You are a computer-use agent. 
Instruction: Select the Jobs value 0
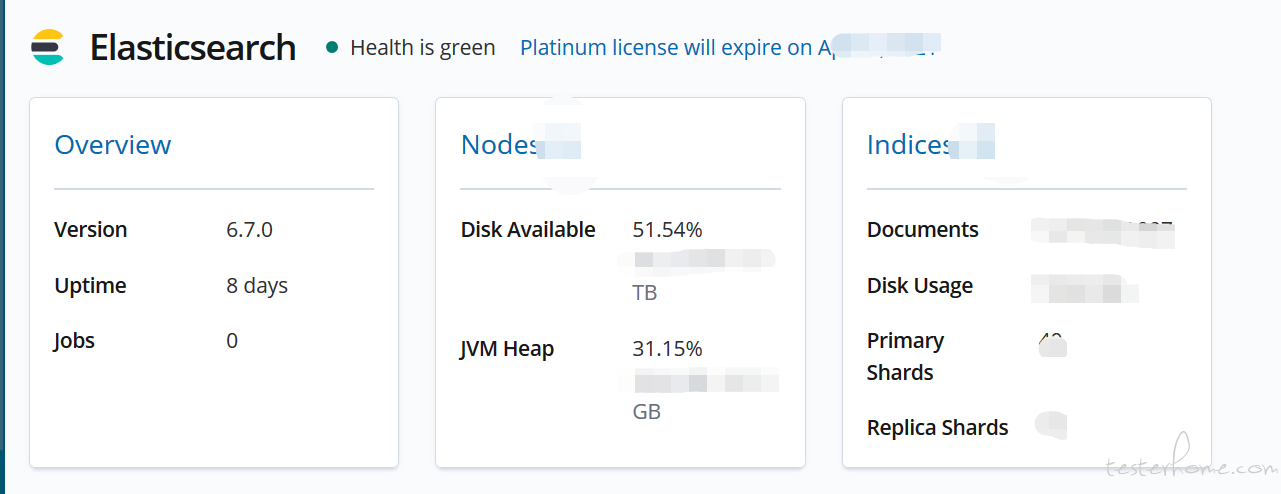click(232, 341)
